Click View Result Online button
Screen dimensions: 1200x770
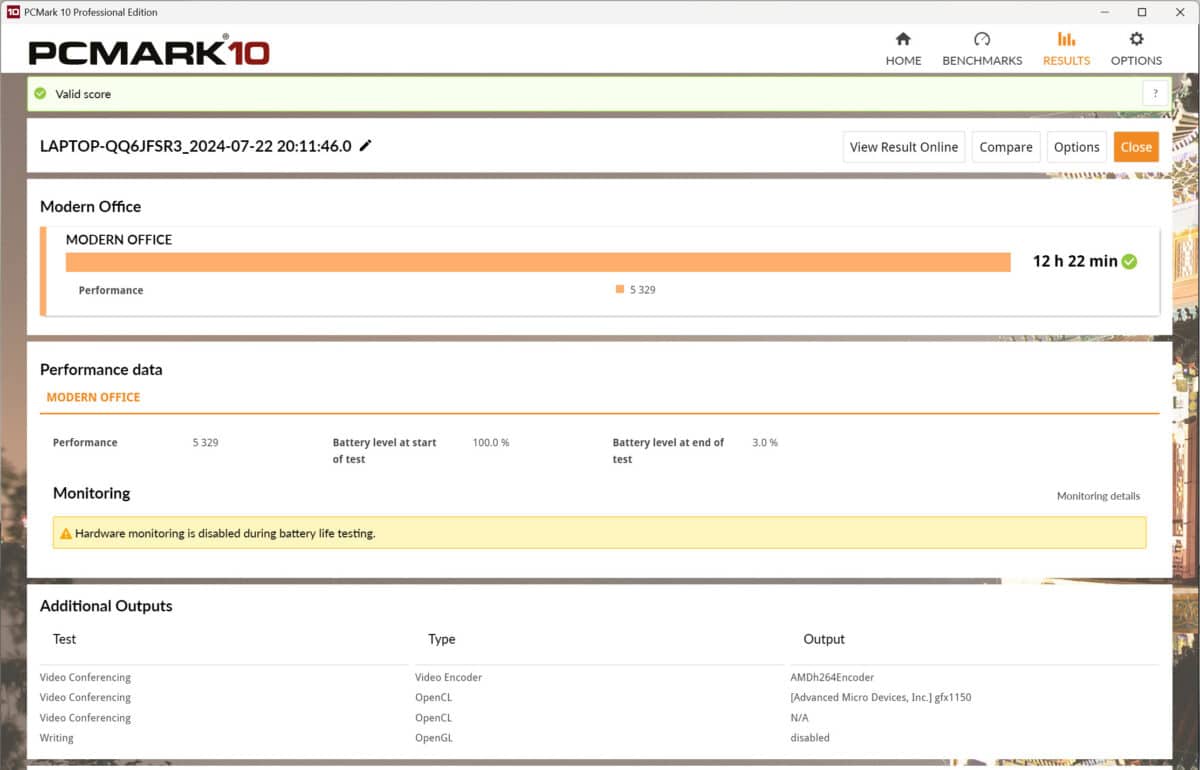(904, 147)
